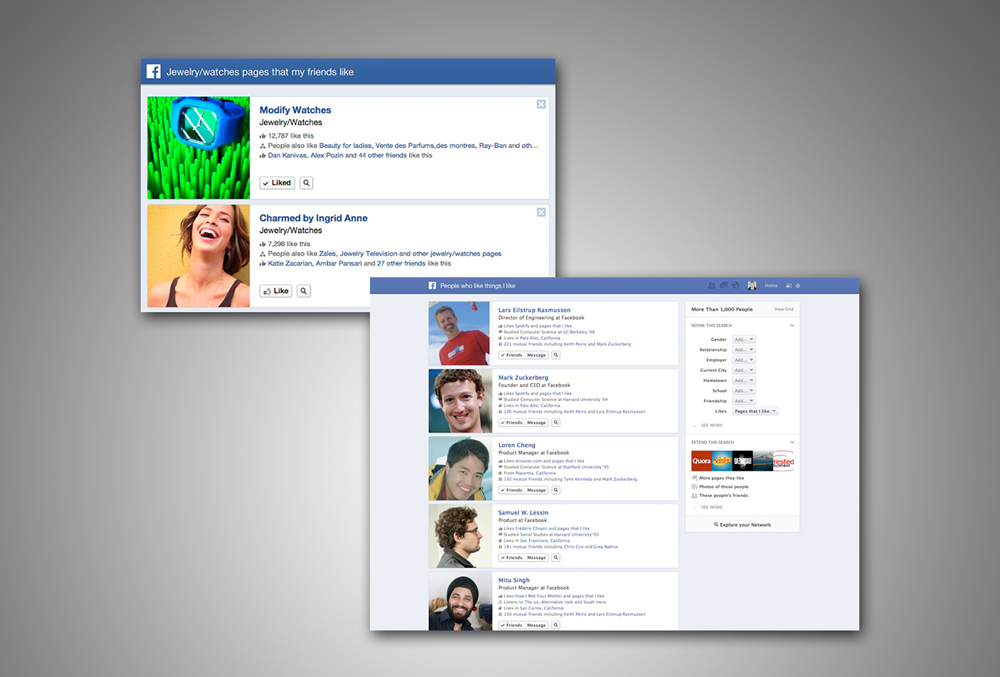Toggle the Liked button for Modify Watches
The height and width of the screenshot is (677, 1000).
click(277, 183)
